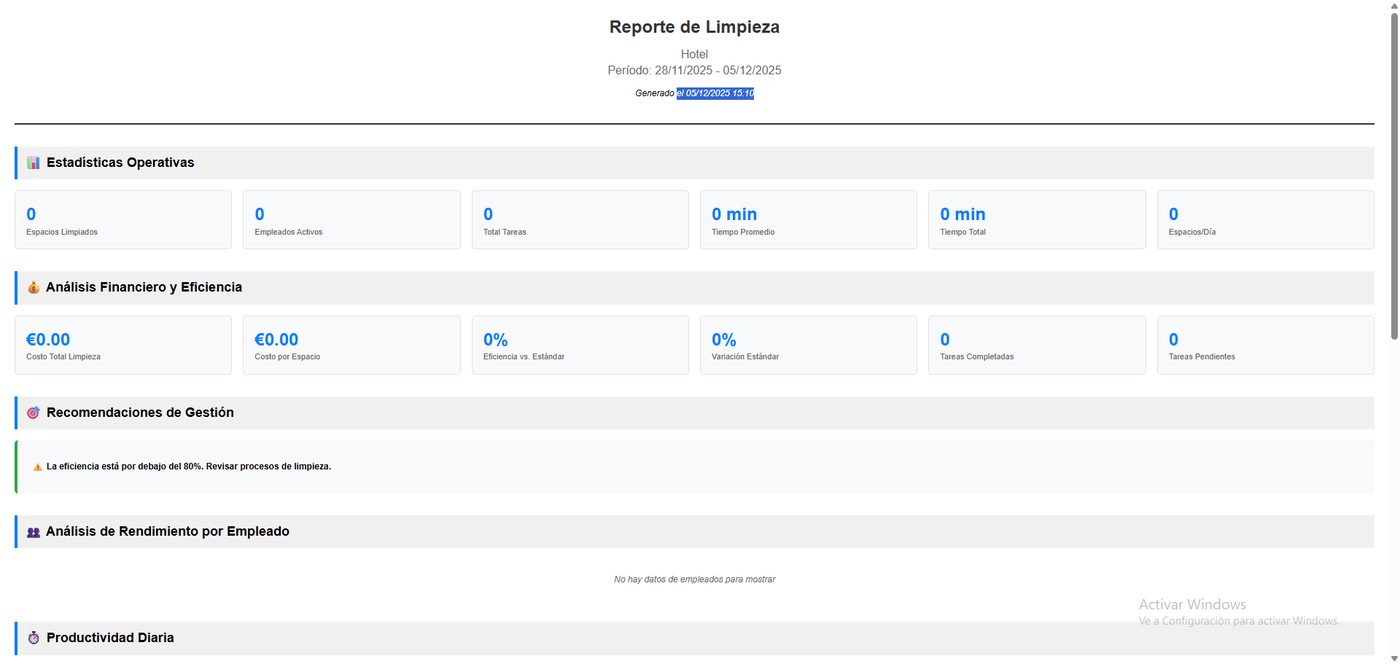This screenshot has width=1400, height=664.
Task: Select the Empleados Activos stat card
Action: point(352,220)
